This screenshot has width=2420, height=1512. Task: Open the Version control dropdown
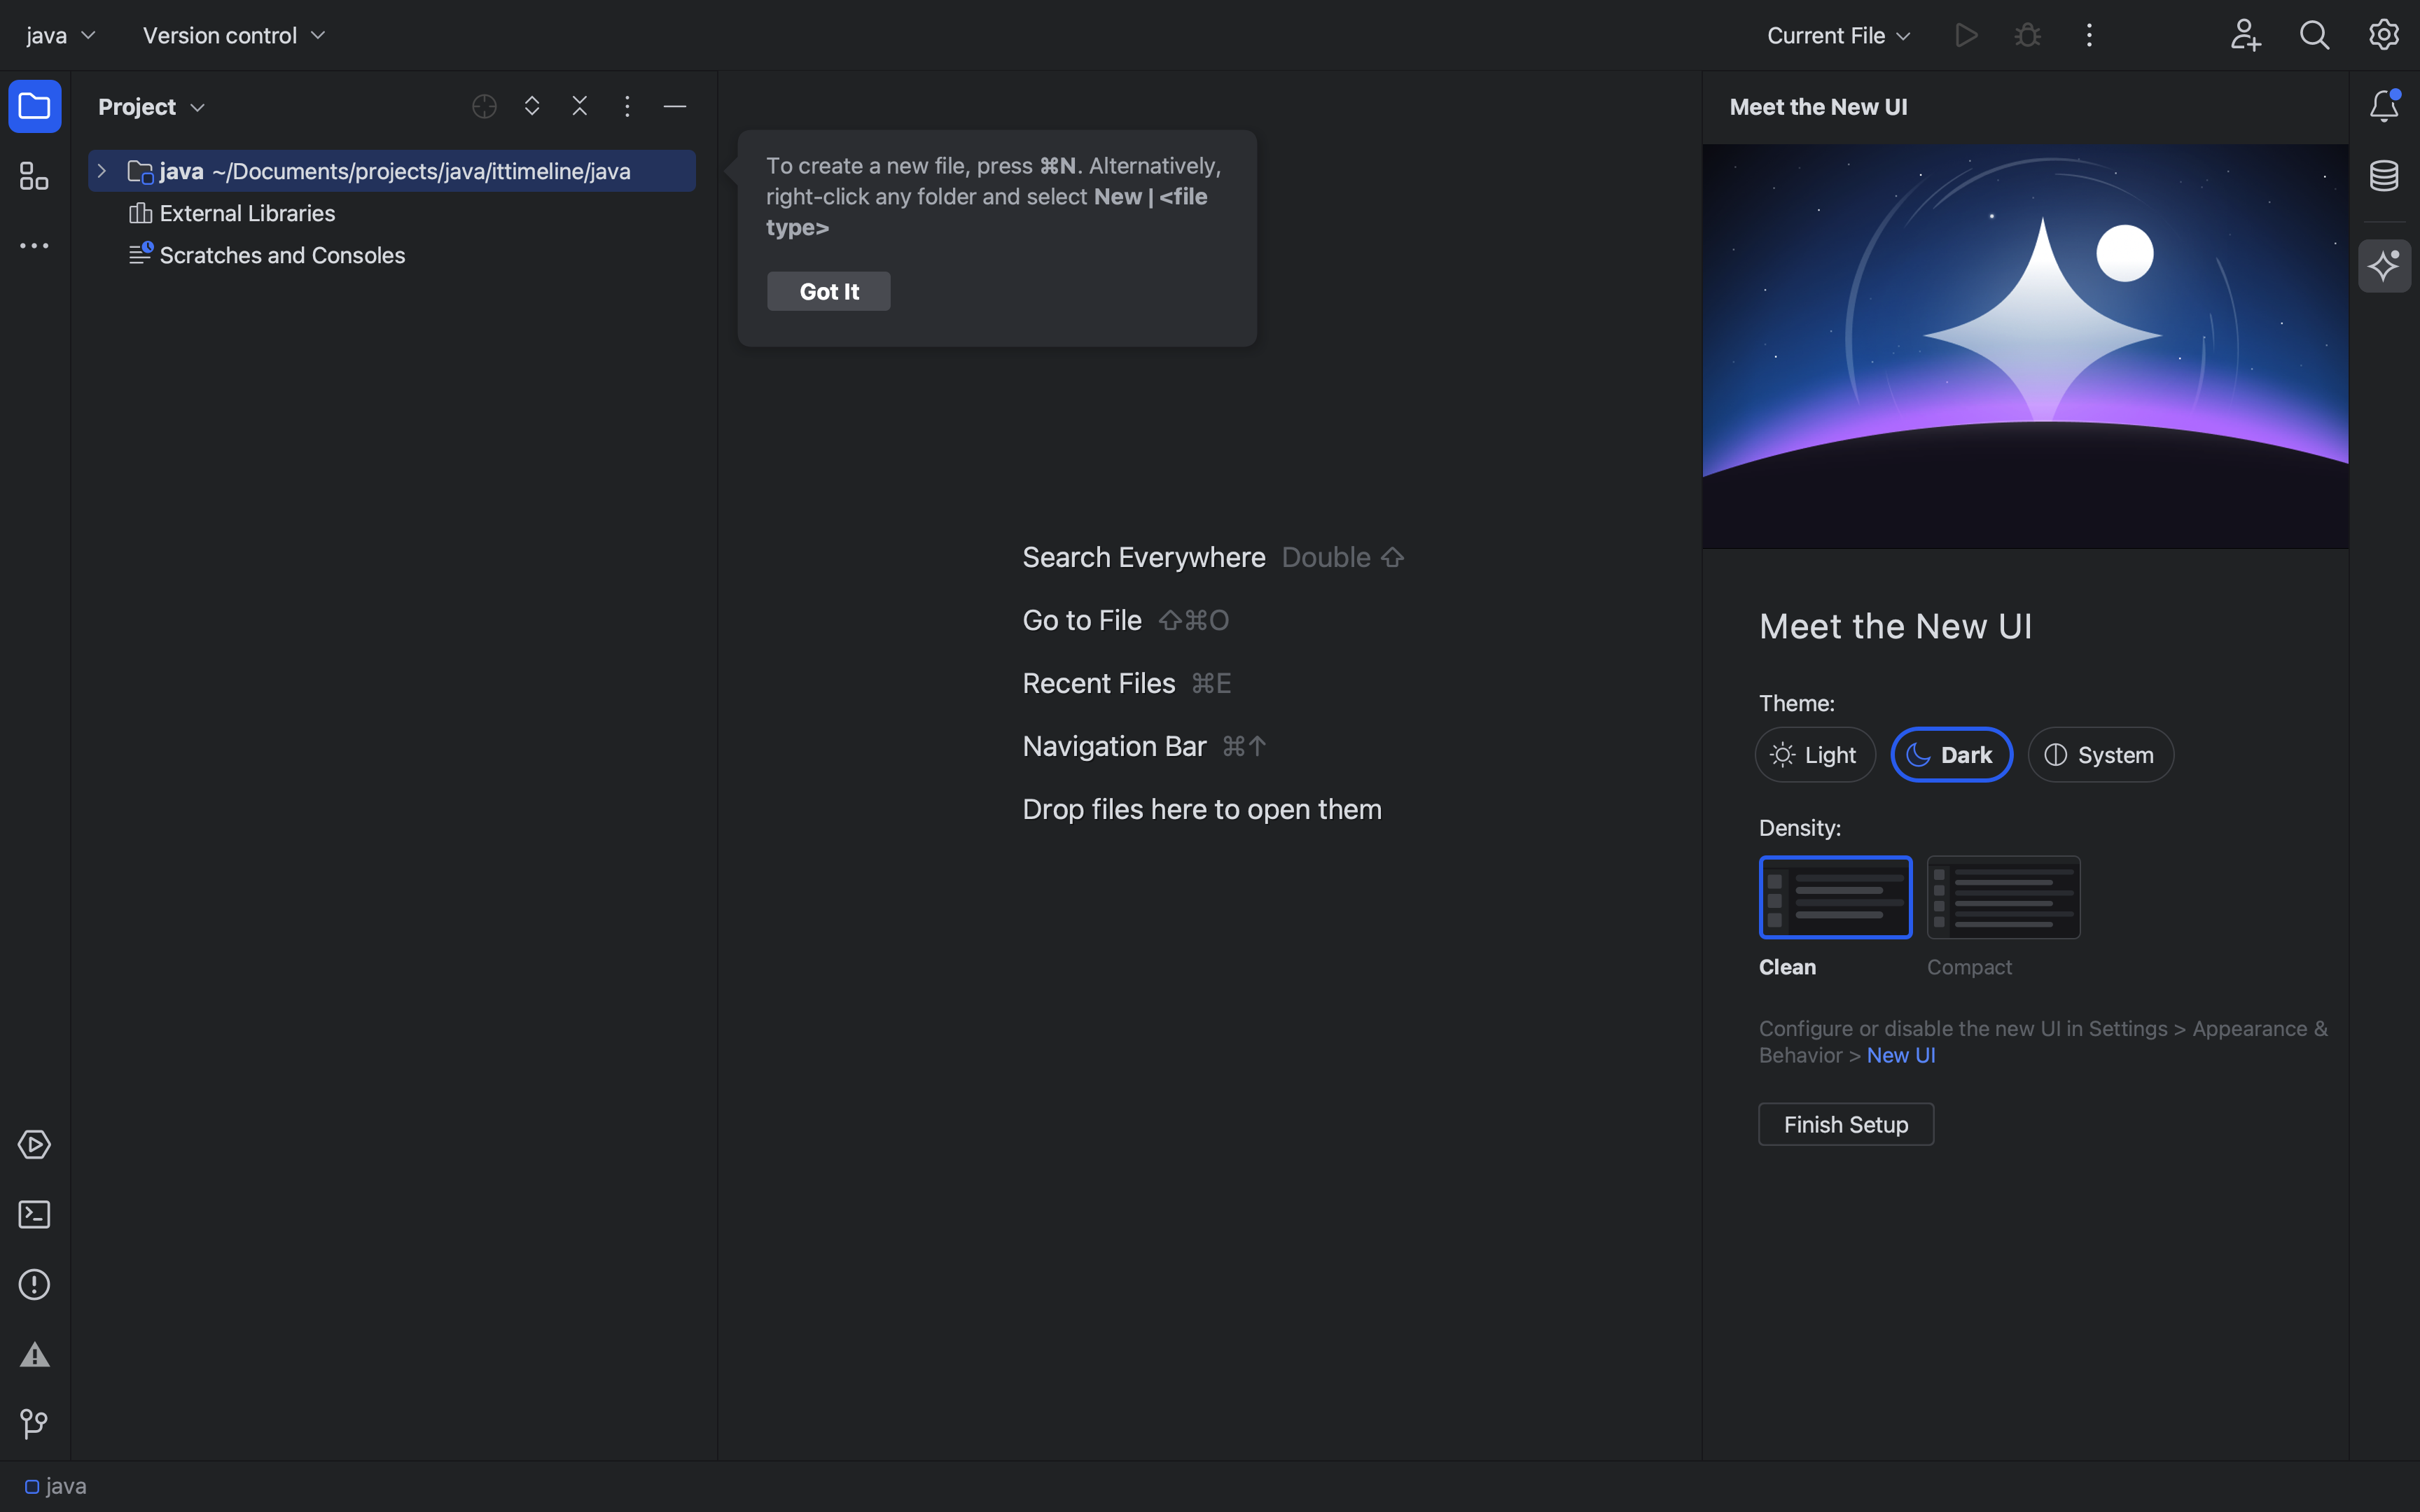[234, 35]
